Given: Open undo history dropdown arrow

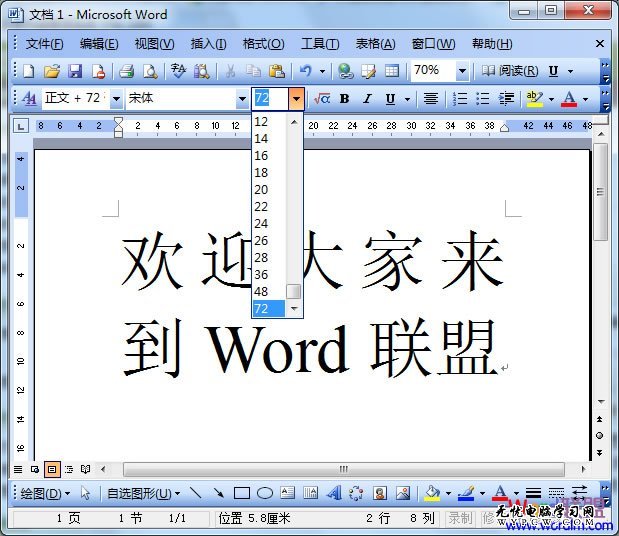Looking at the screenshot, I should pyautogui.click(x=323, y=71).
